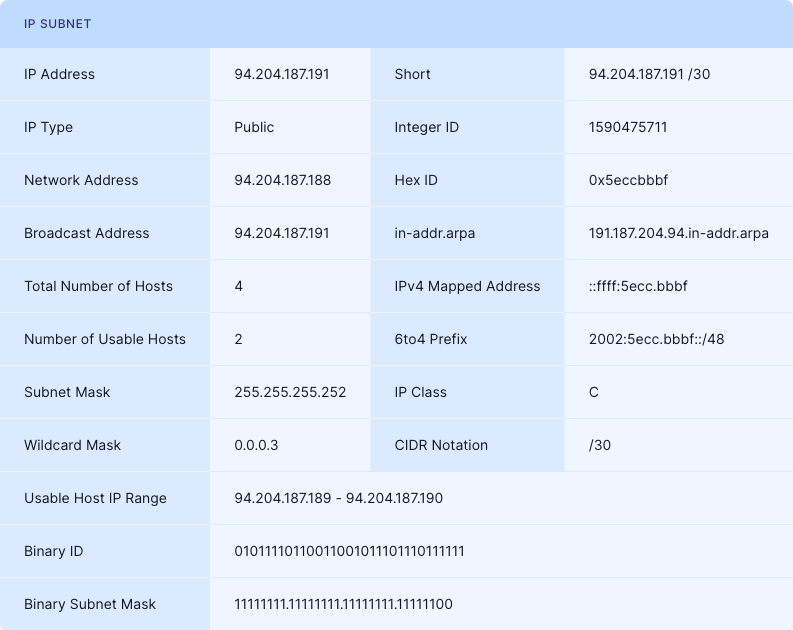Viewport: 793px width, 630px height.
Task: Select the Network Address value 94.204.187.188
Action: 282,180
